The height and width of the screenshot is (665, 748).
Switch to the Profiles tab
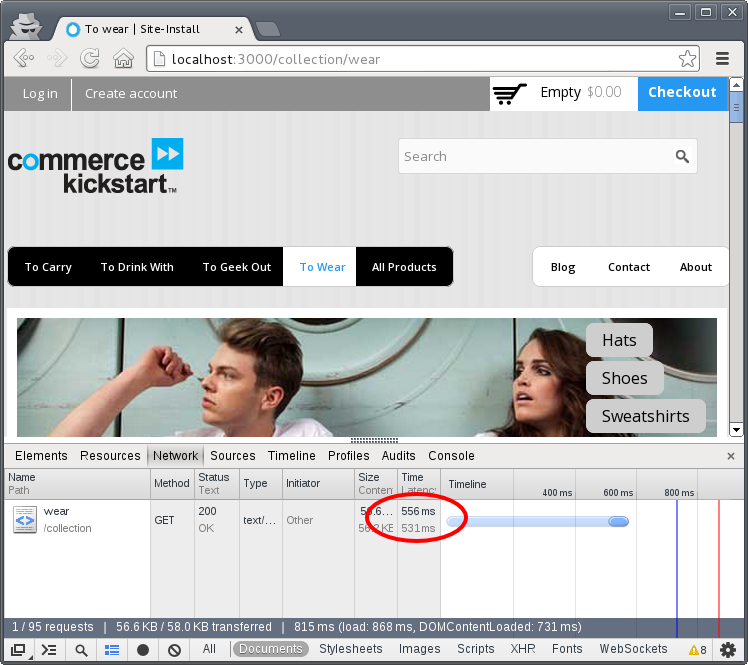click(x=349, y=456)
